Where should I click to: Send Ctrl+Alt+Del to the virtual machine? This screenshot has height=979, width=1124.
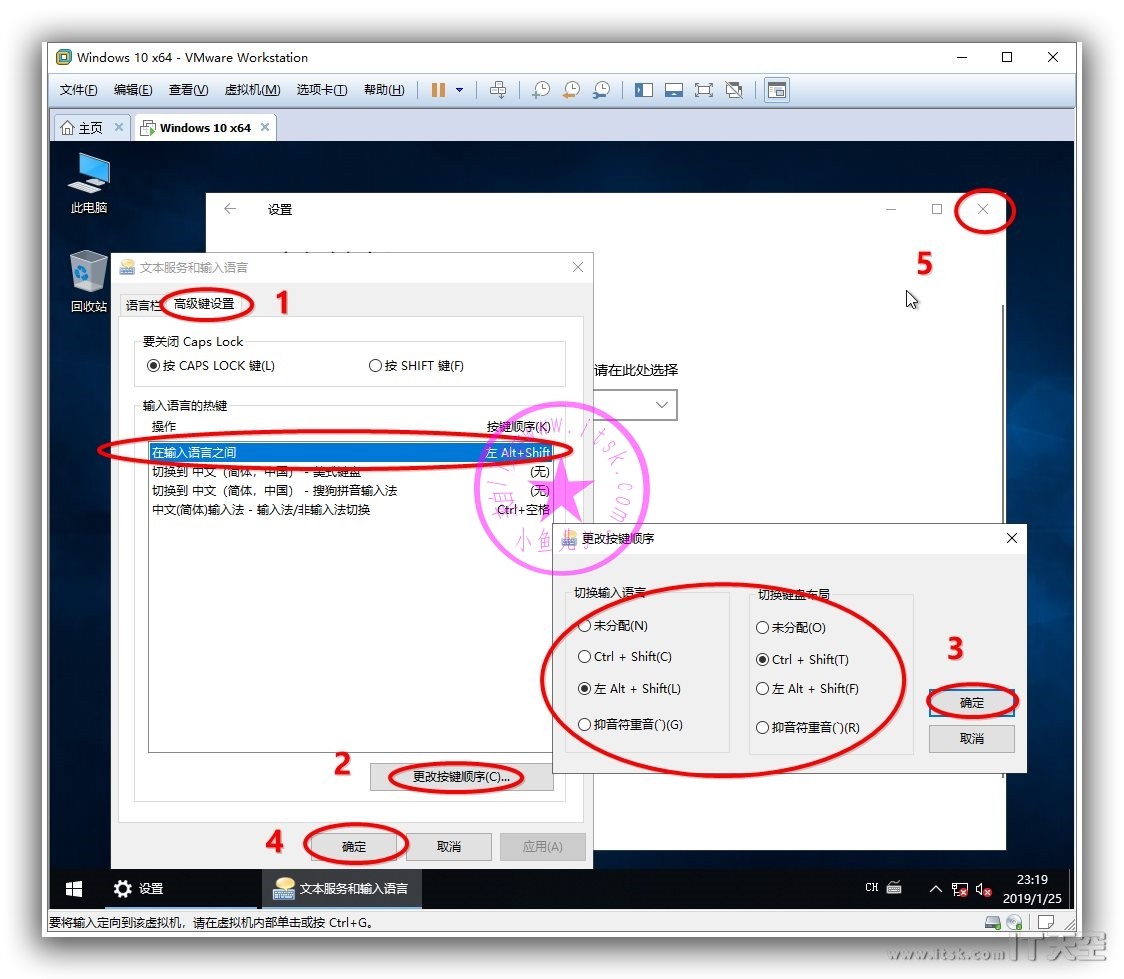click(x=497, y=90)
